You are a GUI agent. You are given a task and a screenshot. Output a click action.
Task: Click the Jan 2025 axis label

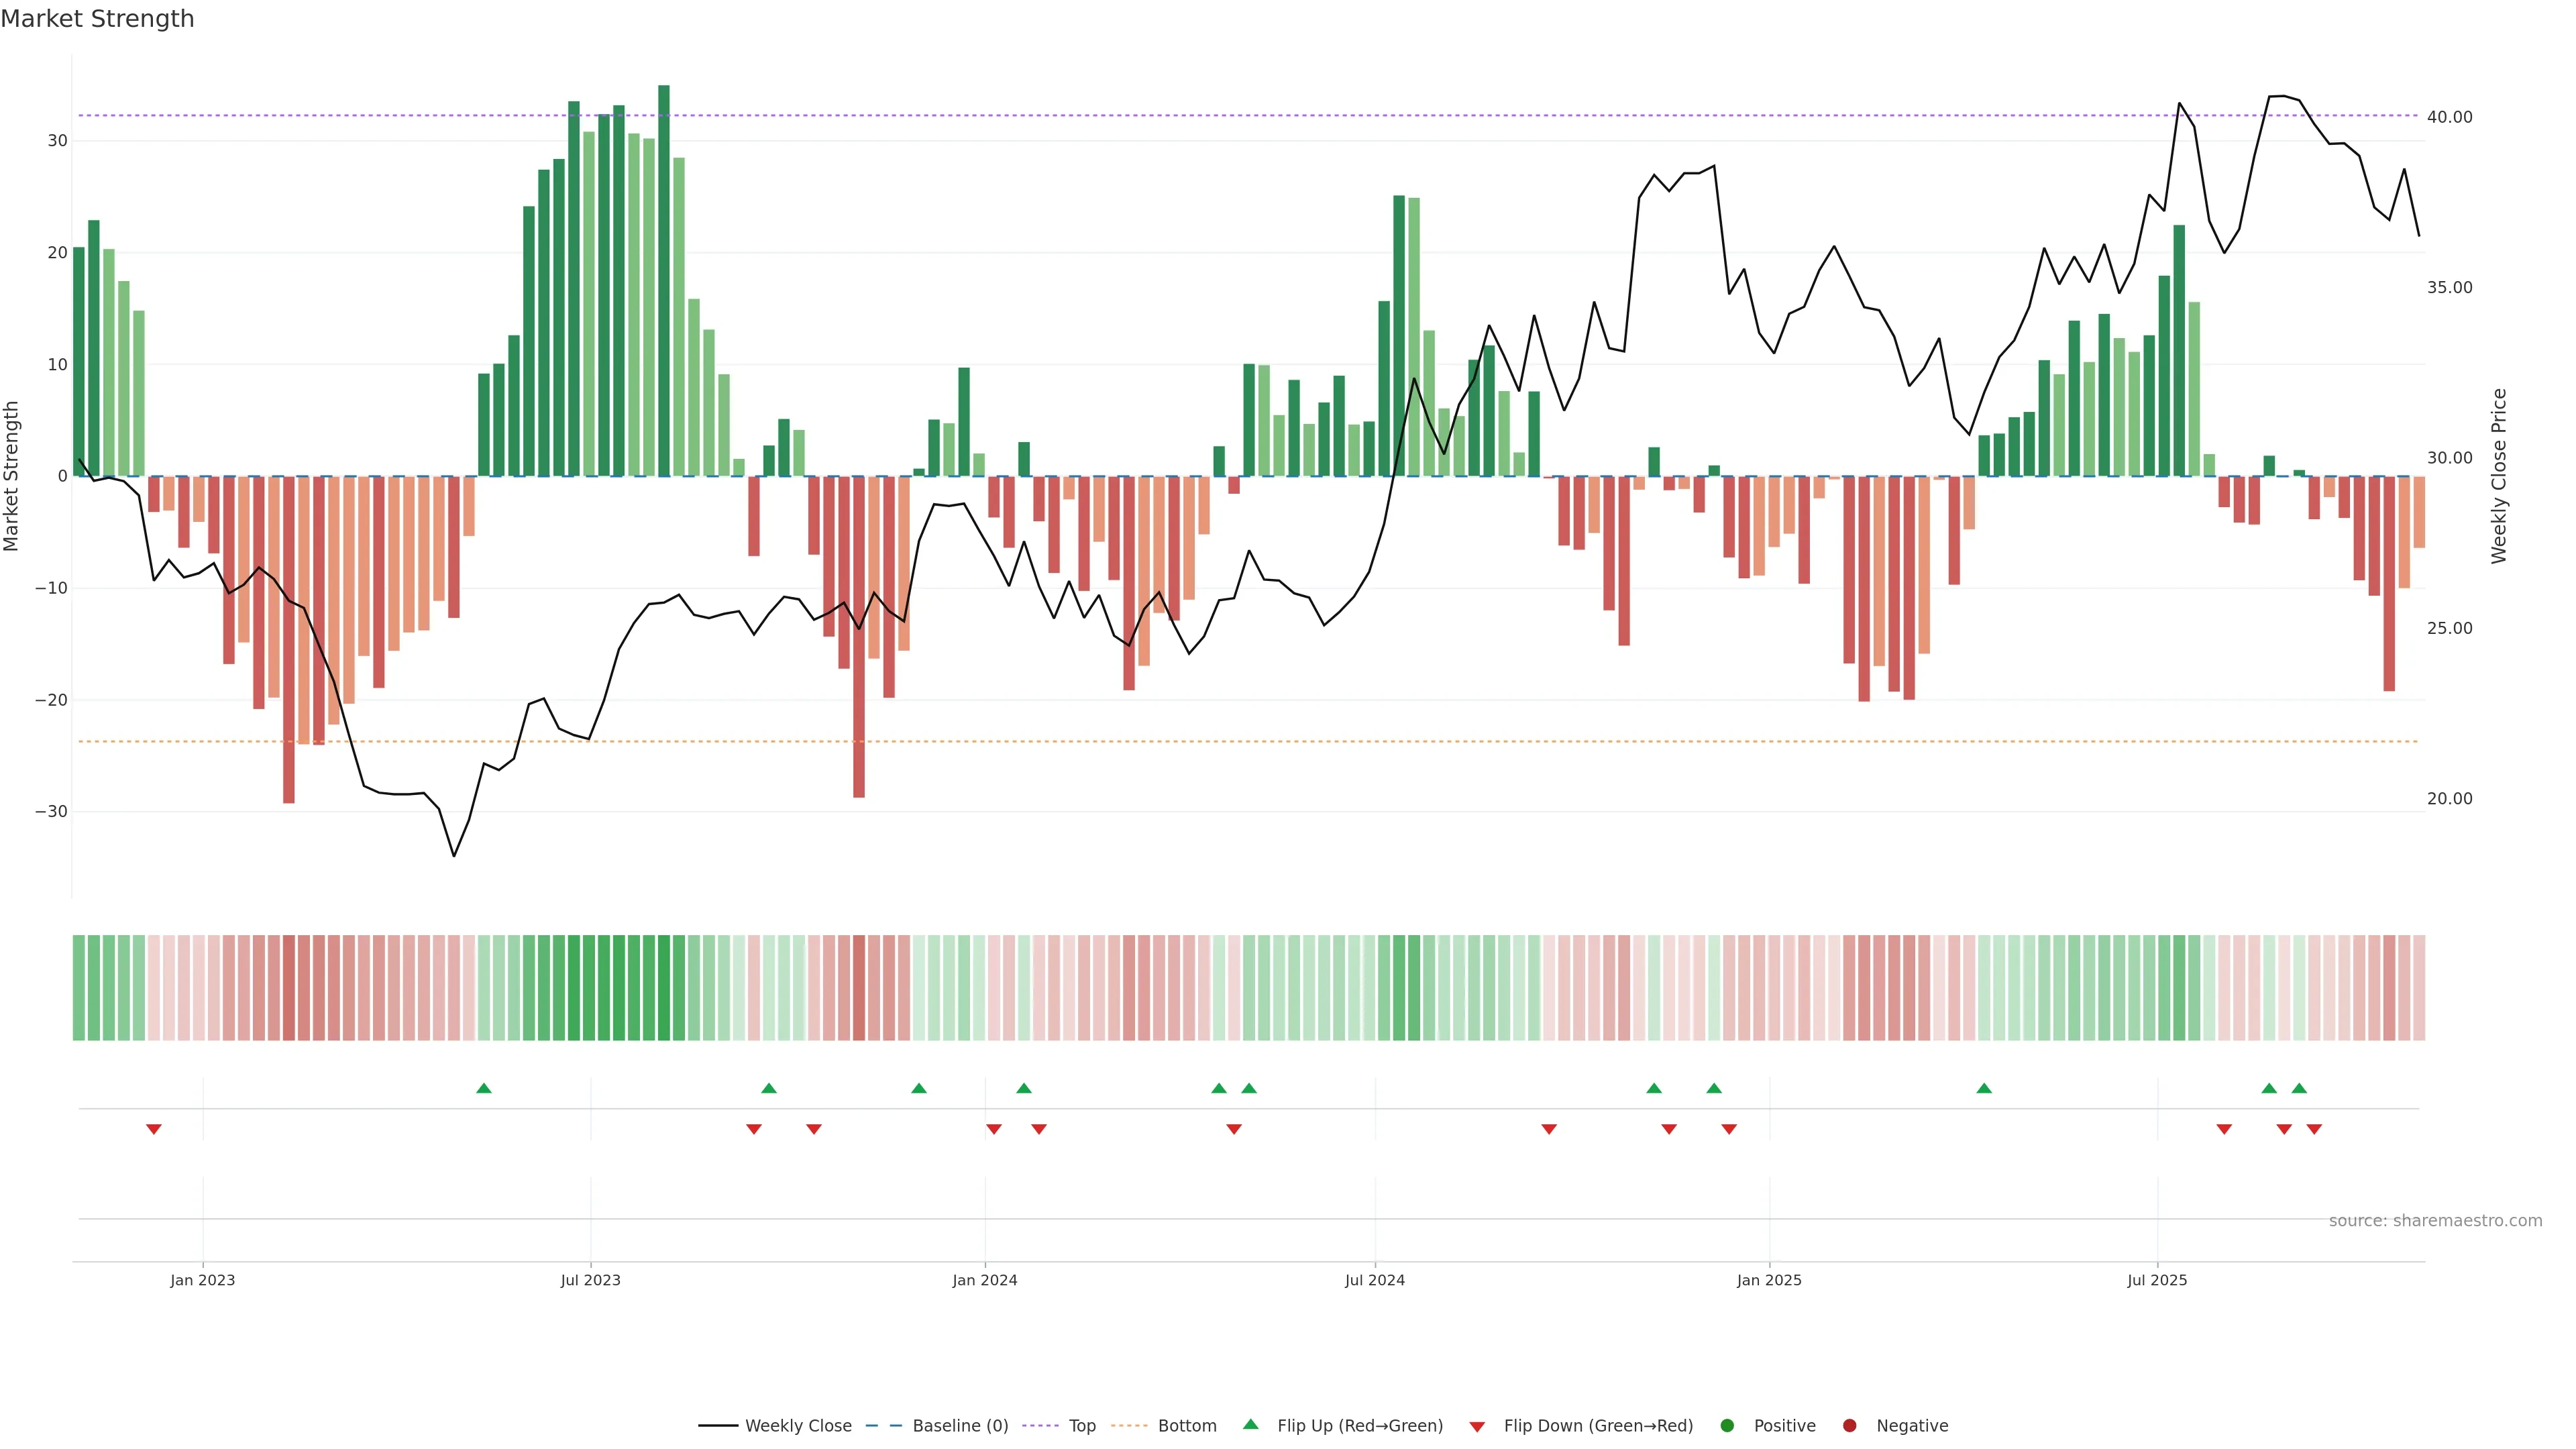1769,1280
